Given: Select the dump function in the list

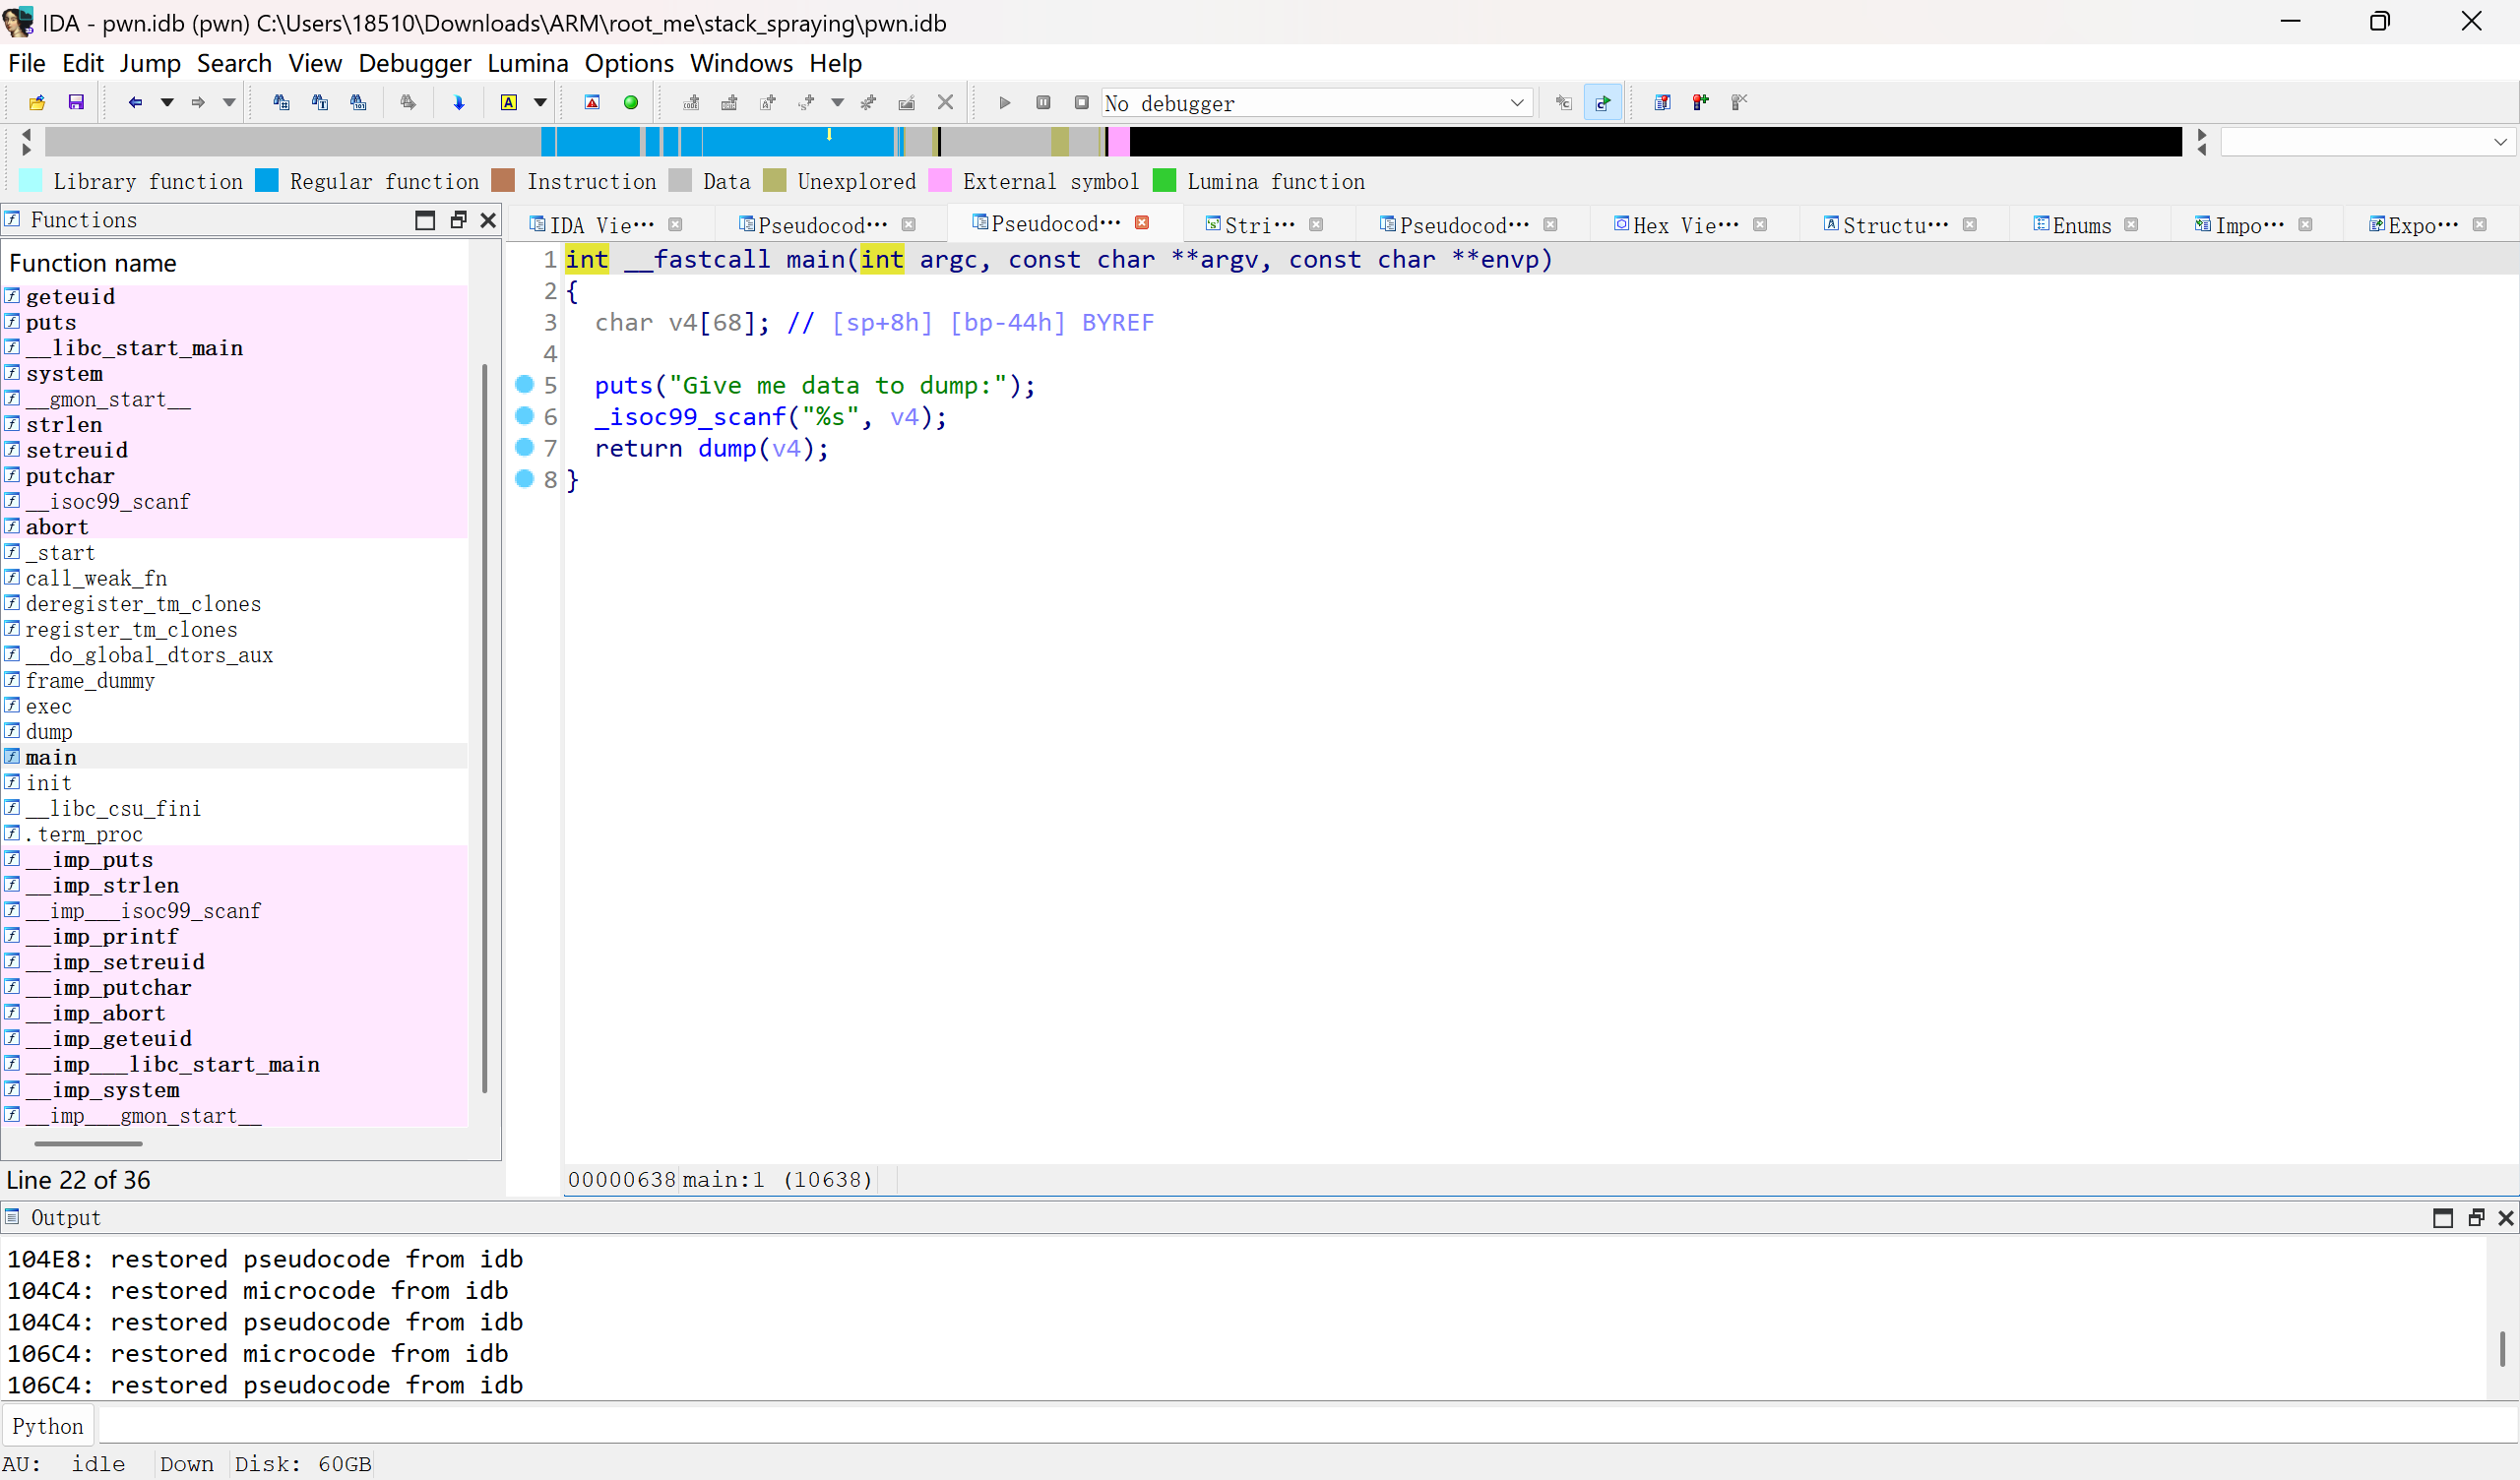Looking at the screenshot, I should pos(49,731).
